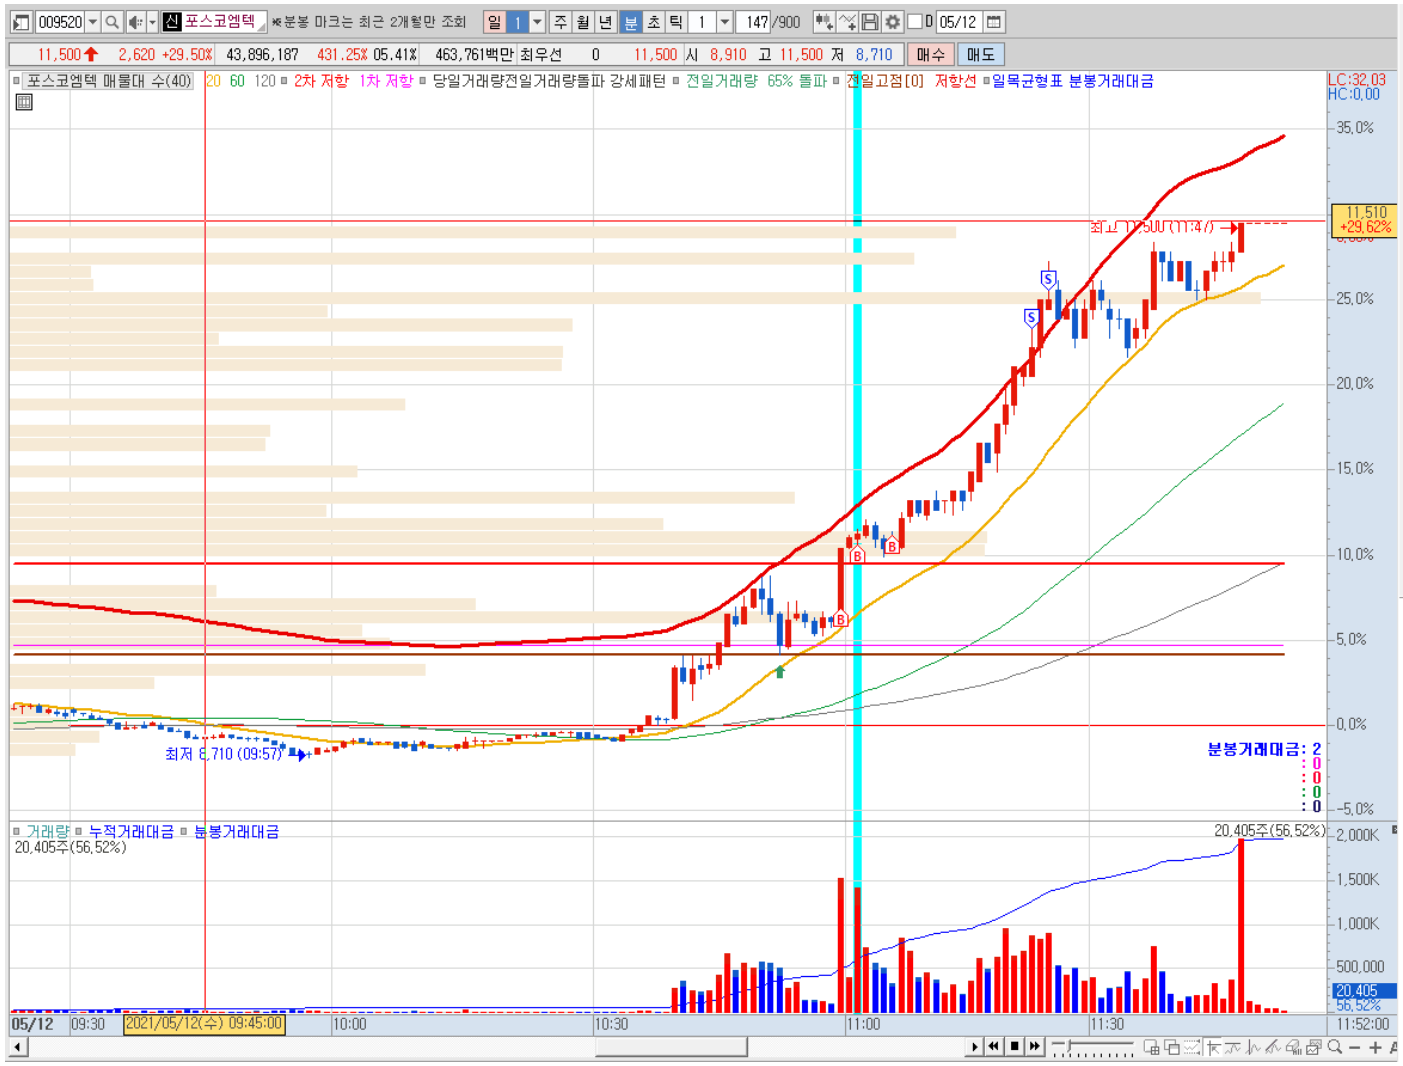Screen dimensions: 1403x1066
Task: Select the 일 (daily) chart tab
Action: pos(494,22)
